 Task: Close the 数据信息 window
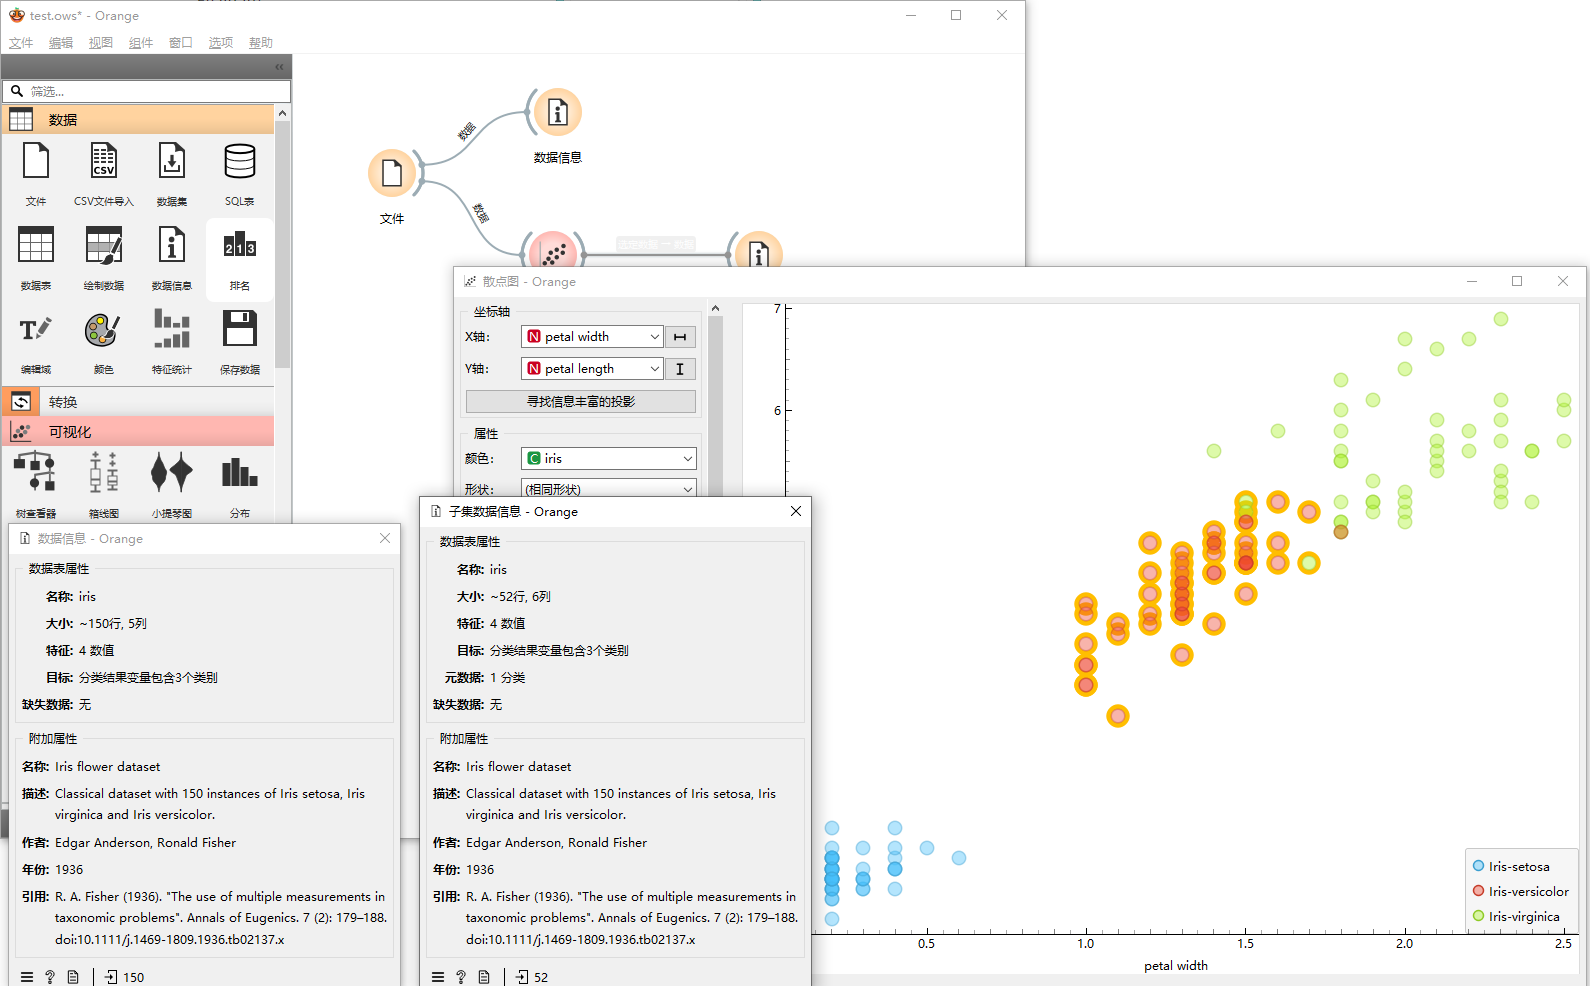coord(385,538)
